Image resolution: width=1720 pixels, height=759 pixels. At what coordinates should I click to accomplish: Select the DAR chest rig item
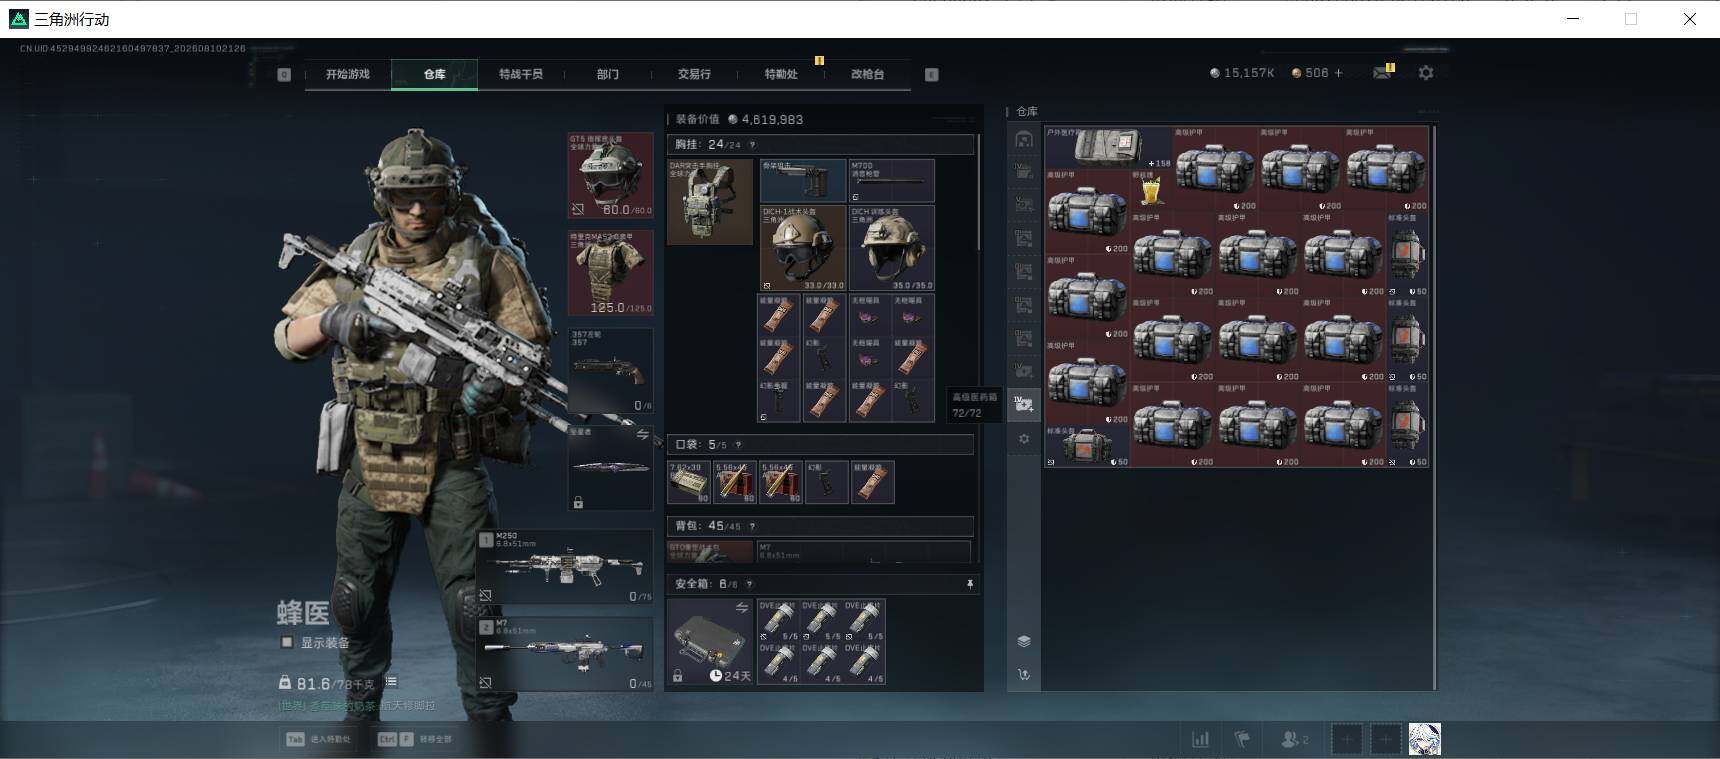(x=710, y=201)
